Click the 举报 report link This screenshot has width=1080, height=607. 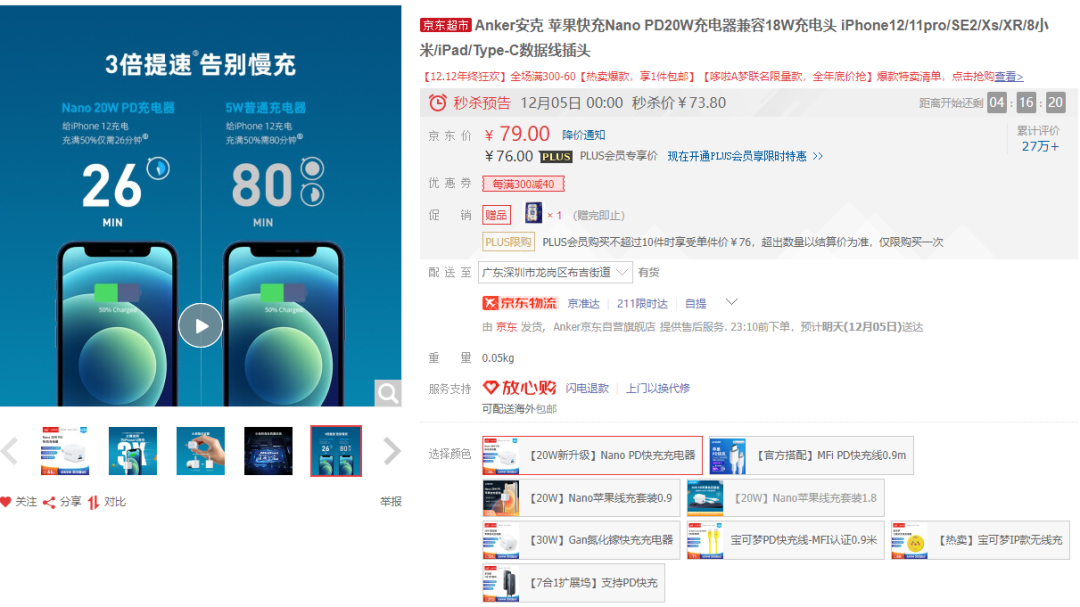(x=391, y=502)
